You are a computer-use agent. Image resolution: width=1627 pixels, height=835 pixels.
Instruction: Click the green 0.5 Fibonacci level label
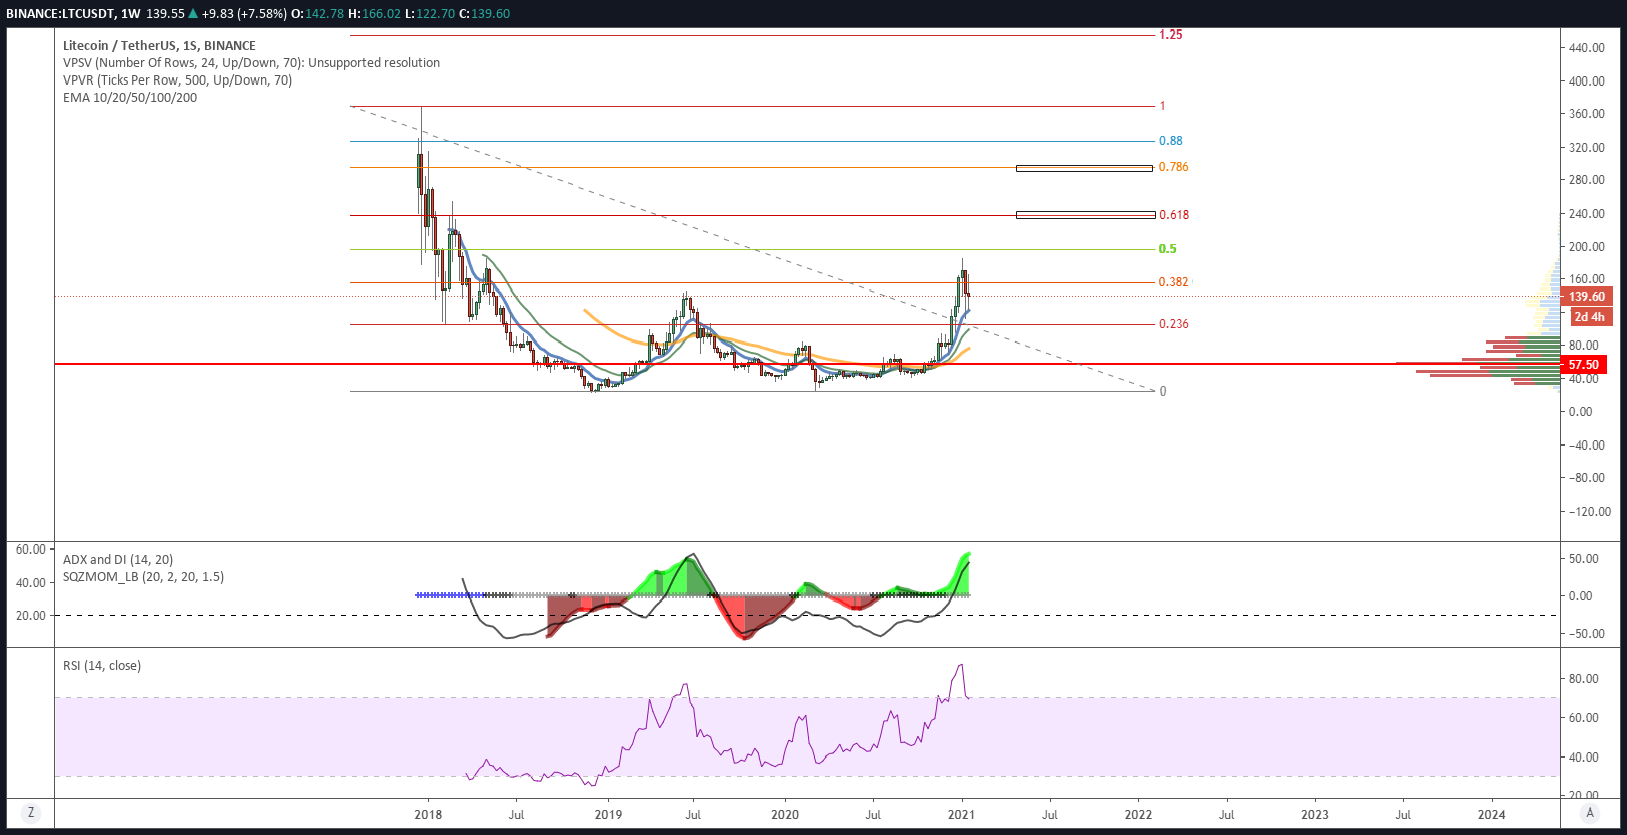(1167, 249)
